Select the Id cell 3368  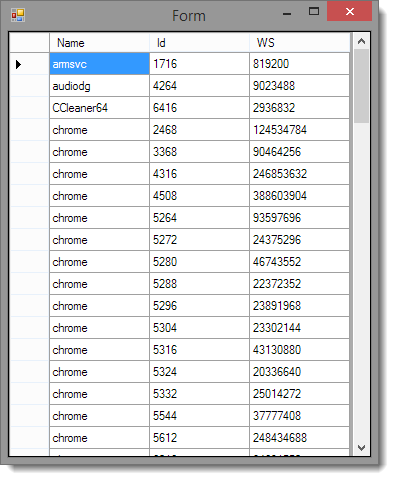(199, 152)
